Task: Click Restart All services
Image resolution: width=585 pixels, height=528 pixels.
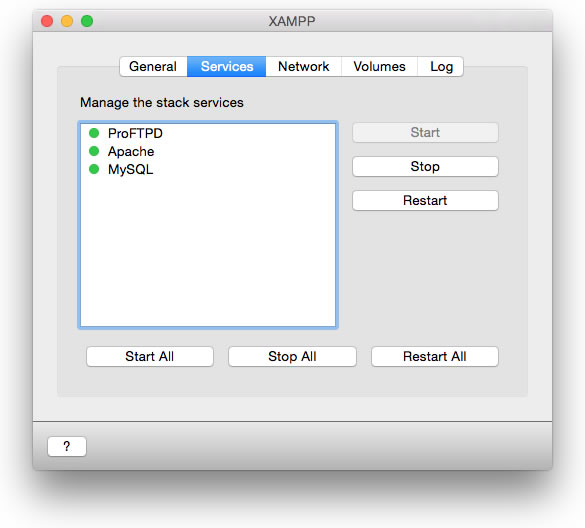Action: point(435,356)
